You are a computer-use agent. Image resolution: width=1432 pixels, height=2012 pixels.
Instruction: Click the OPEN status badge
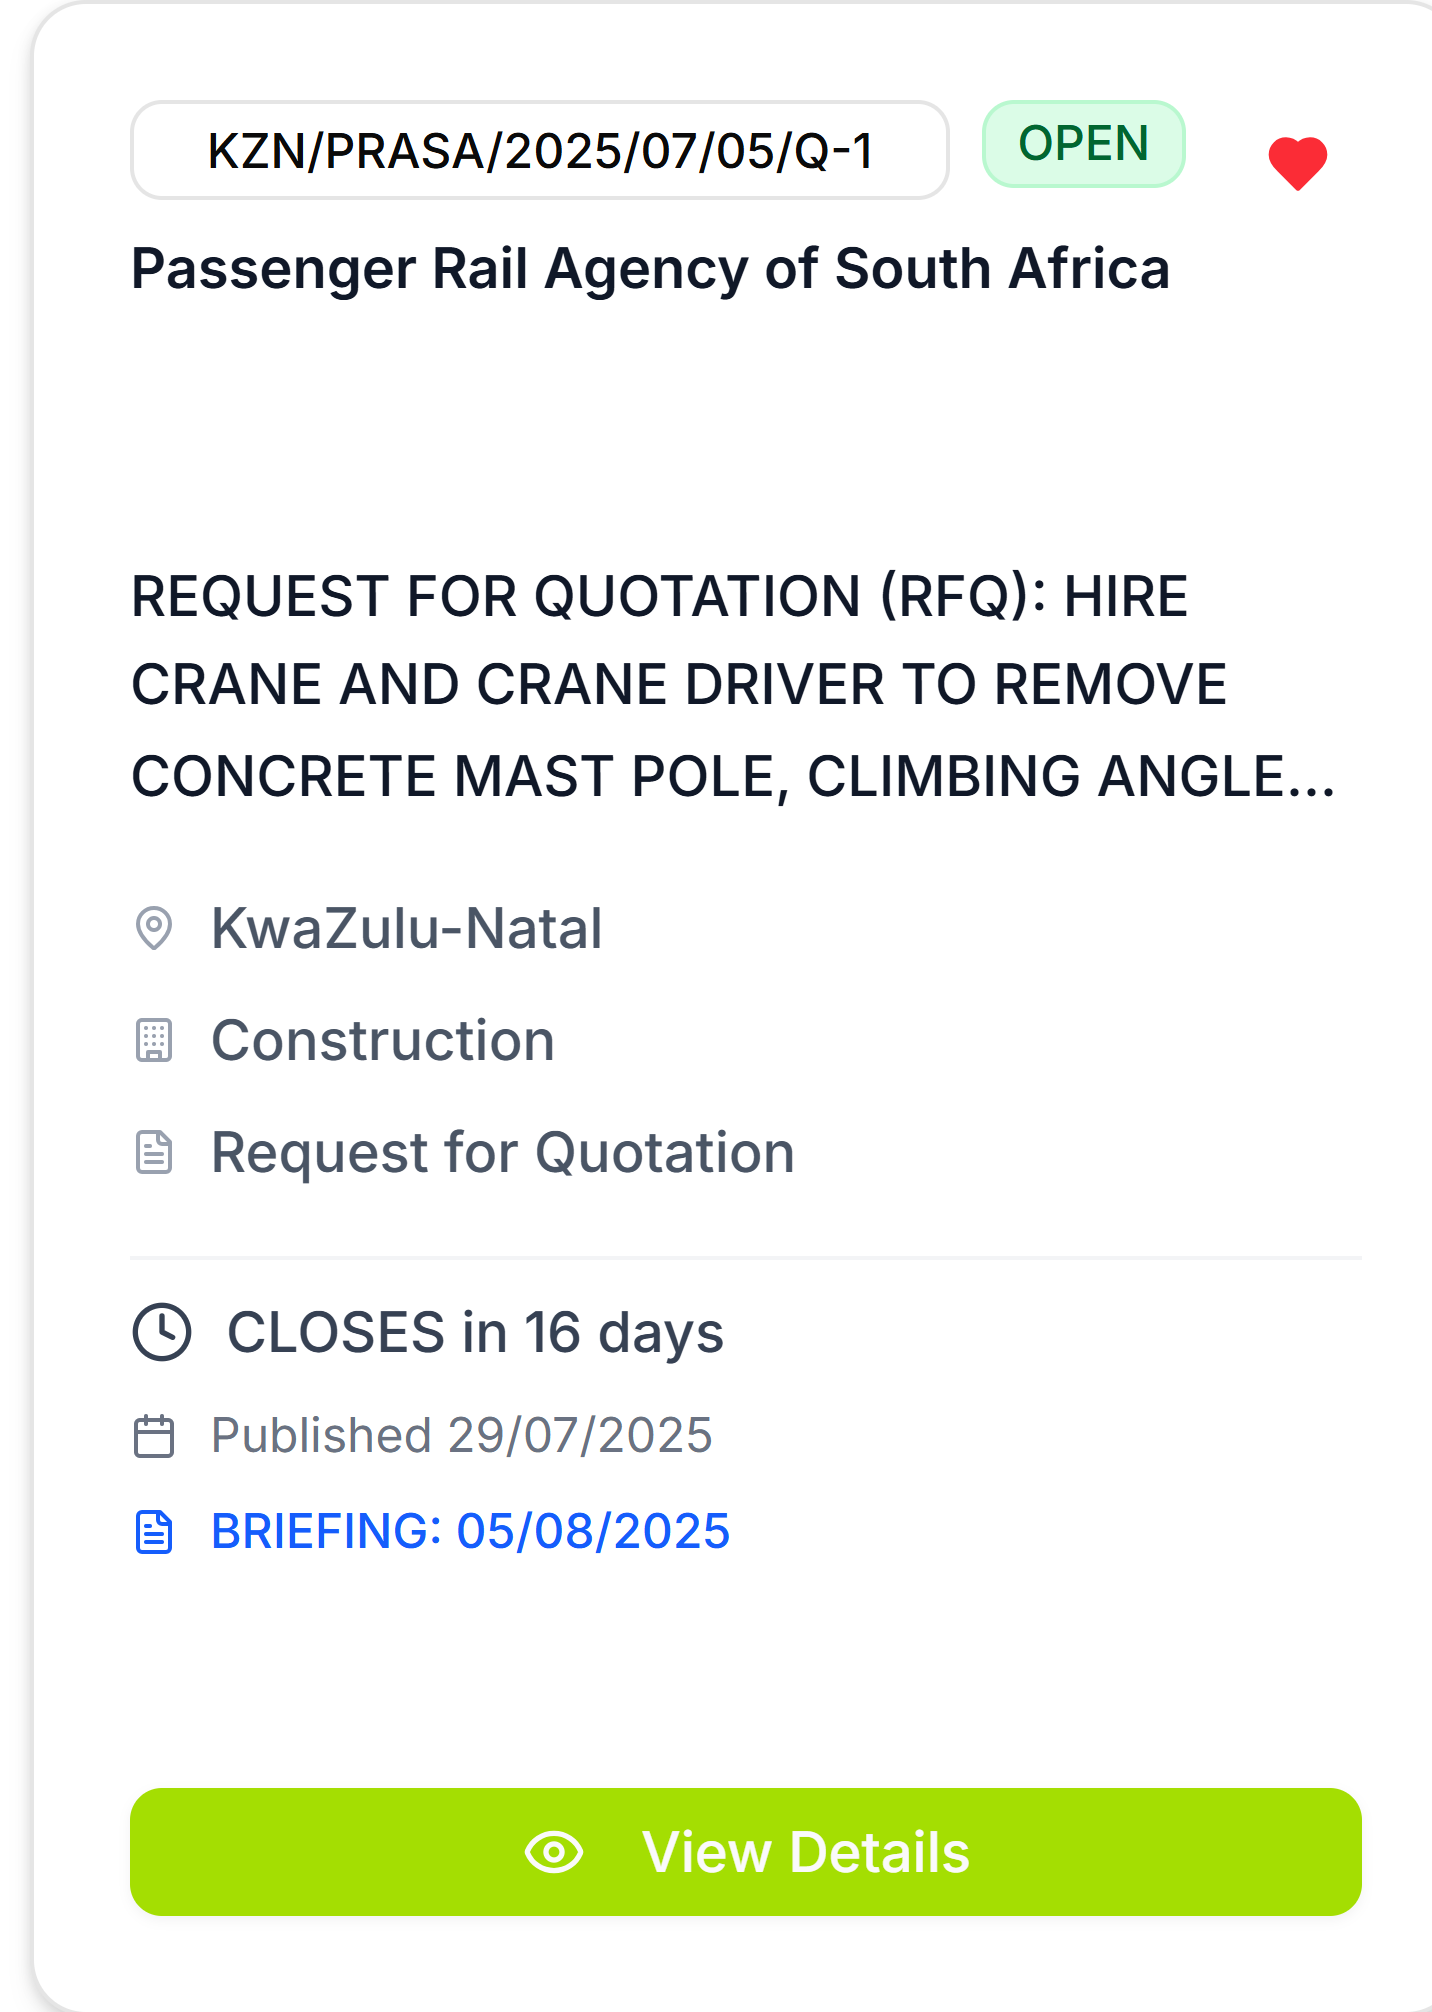(x=1084, y=144)
